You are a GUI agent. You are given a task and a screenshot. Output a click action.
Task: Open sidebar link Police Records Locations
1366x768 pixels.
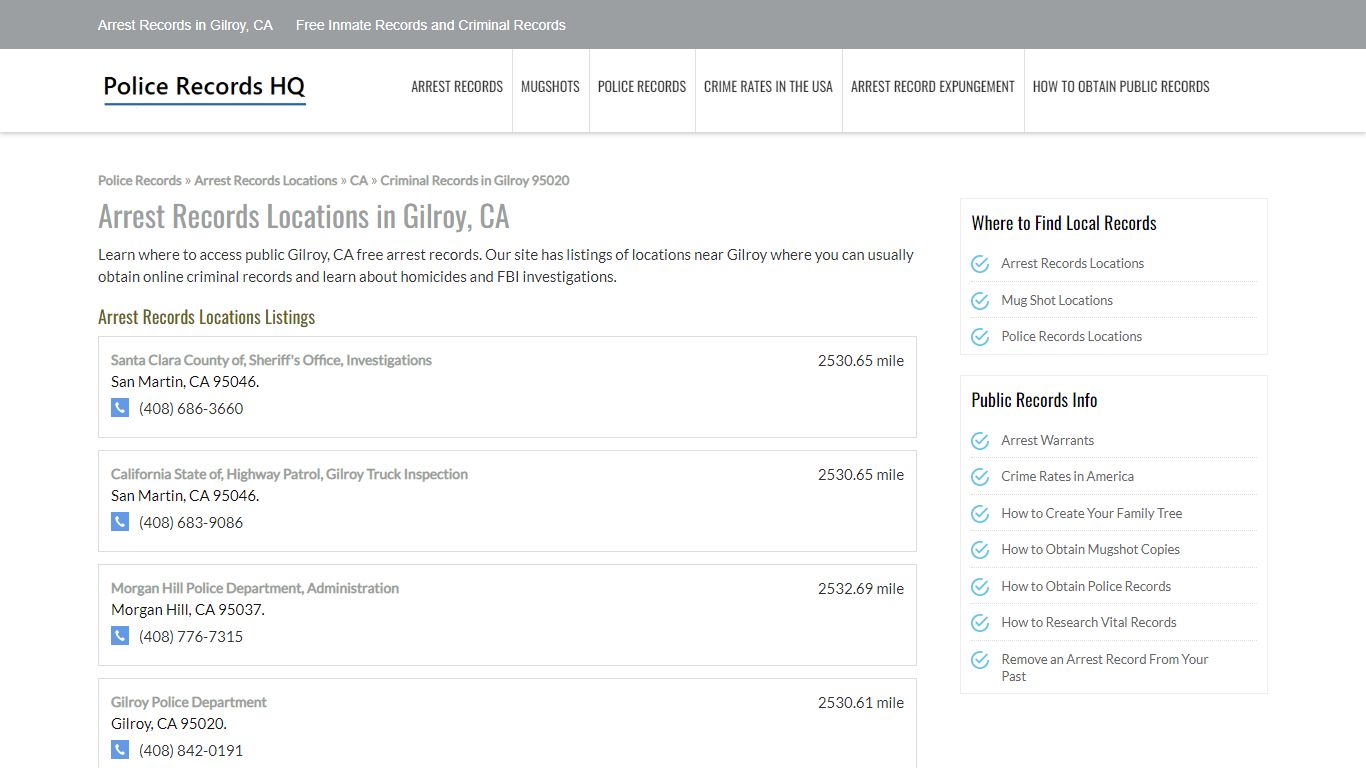[1071, 336]
